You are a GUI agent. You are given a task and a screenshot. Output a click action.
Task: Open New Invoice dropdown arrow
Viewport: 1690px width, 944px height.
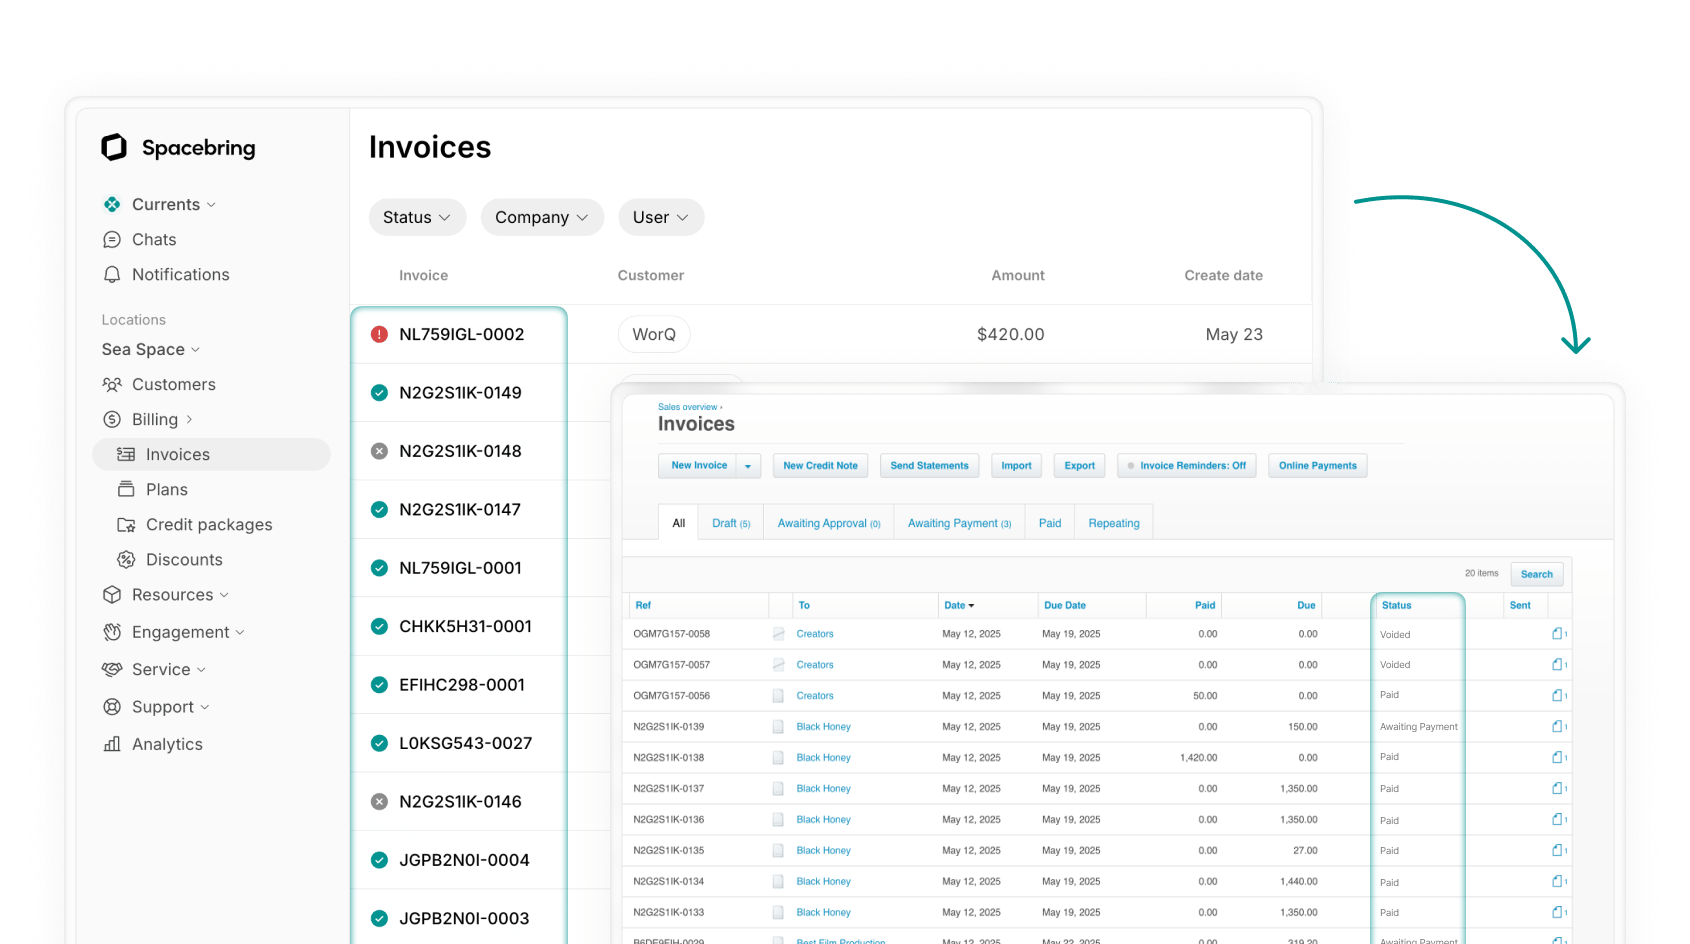748,466
